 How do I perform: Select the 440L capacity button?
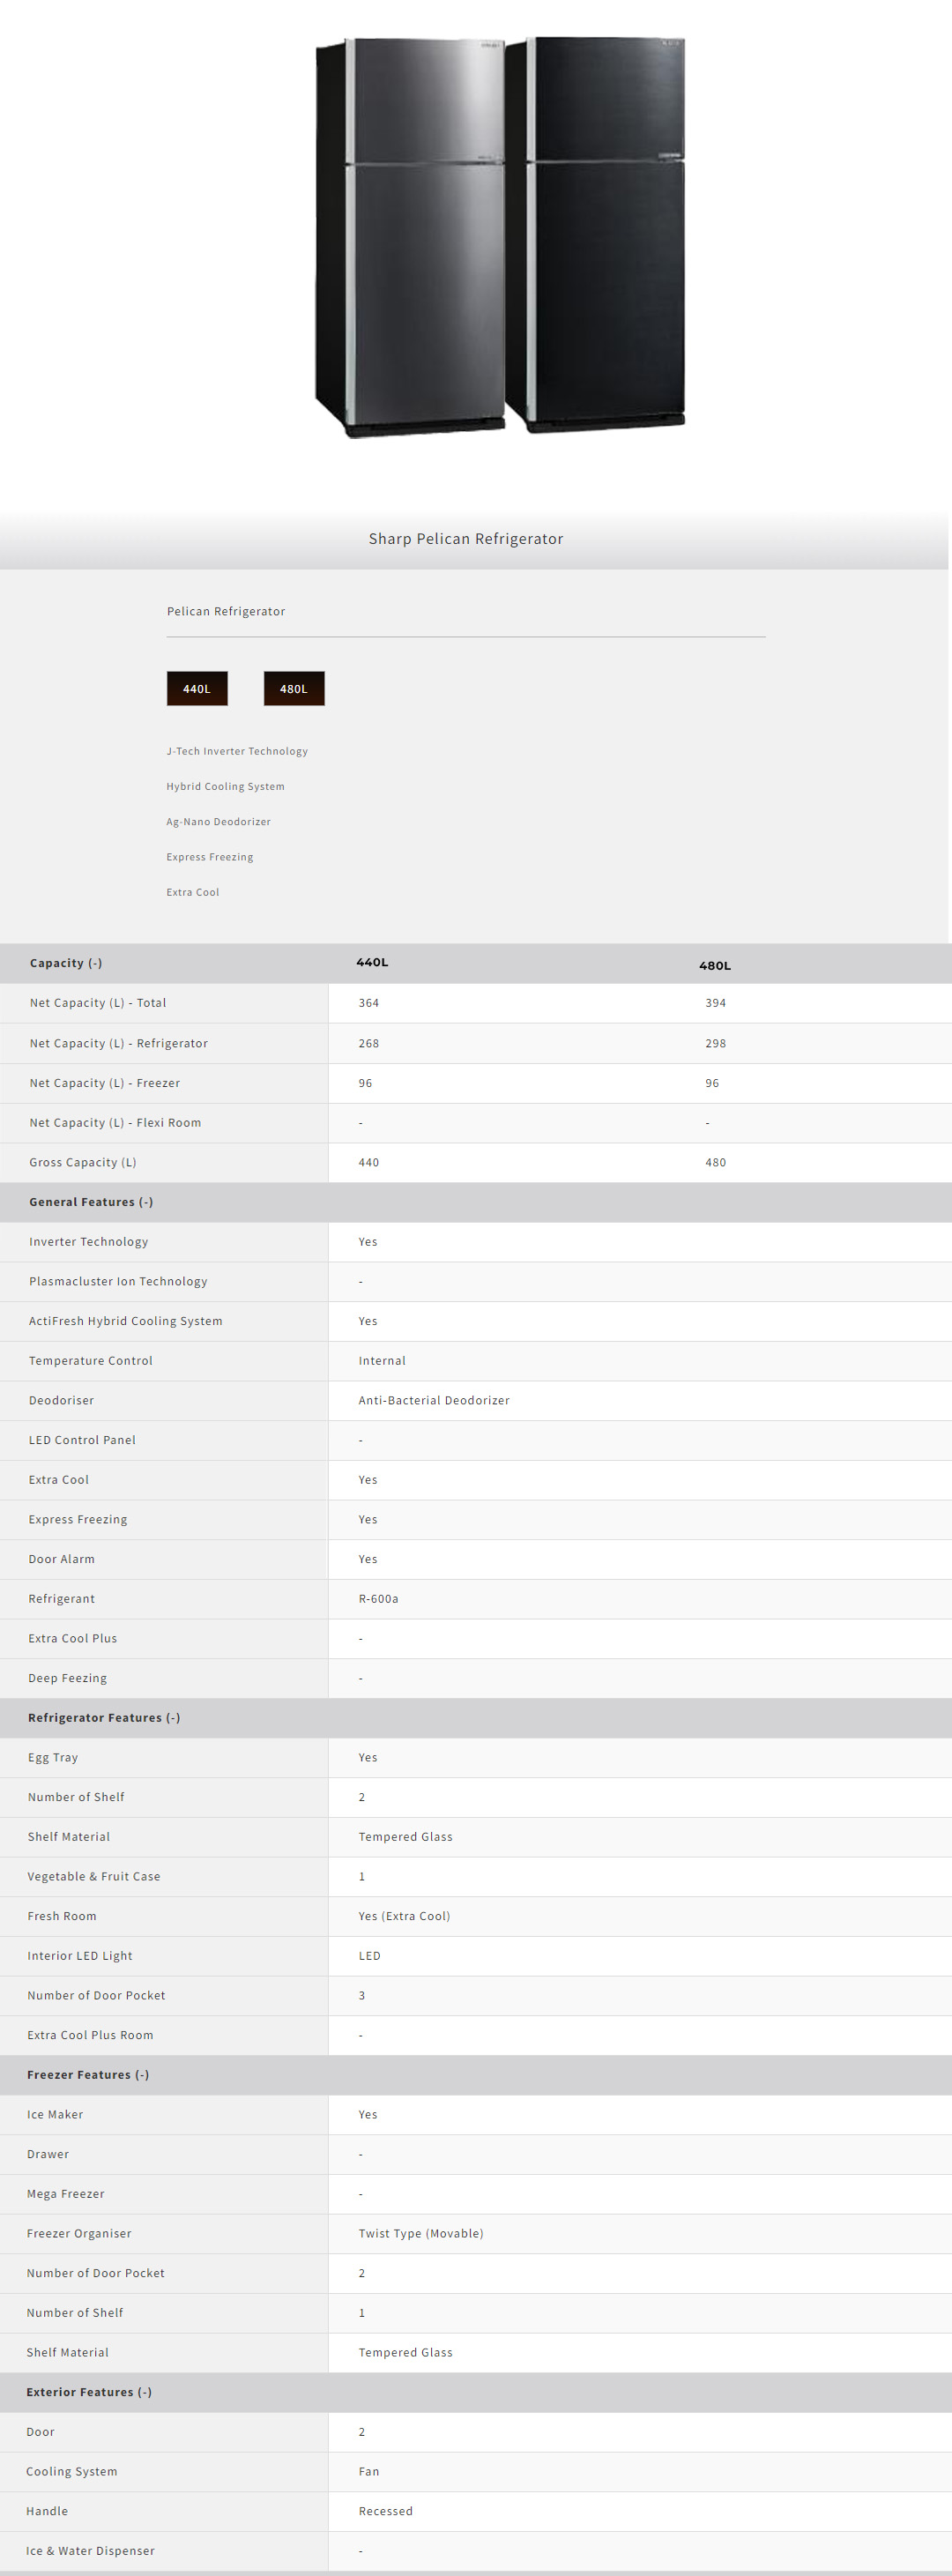click(197, 689)
